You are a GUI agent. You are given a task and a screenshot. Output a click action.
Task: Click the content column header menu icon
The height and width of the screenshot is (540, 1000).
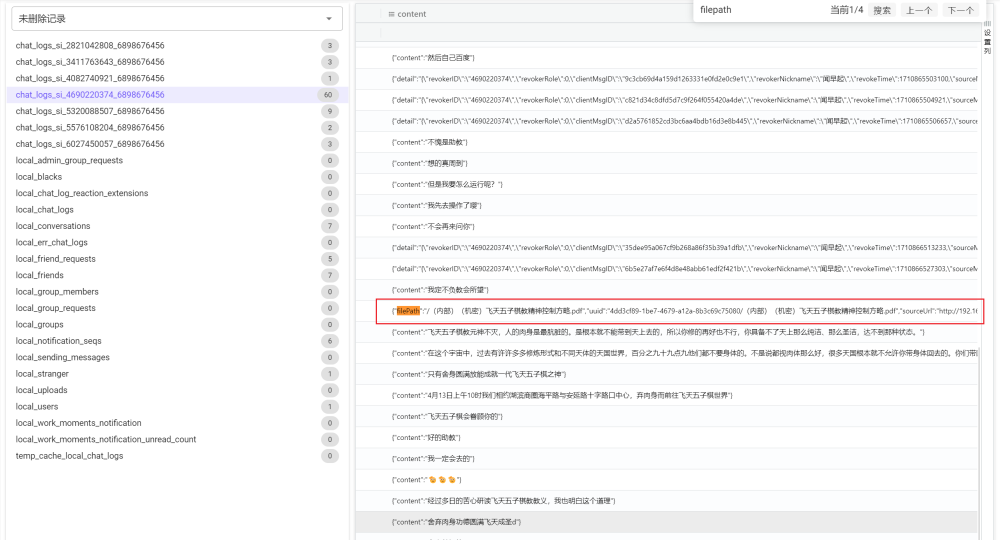(390, 14)
